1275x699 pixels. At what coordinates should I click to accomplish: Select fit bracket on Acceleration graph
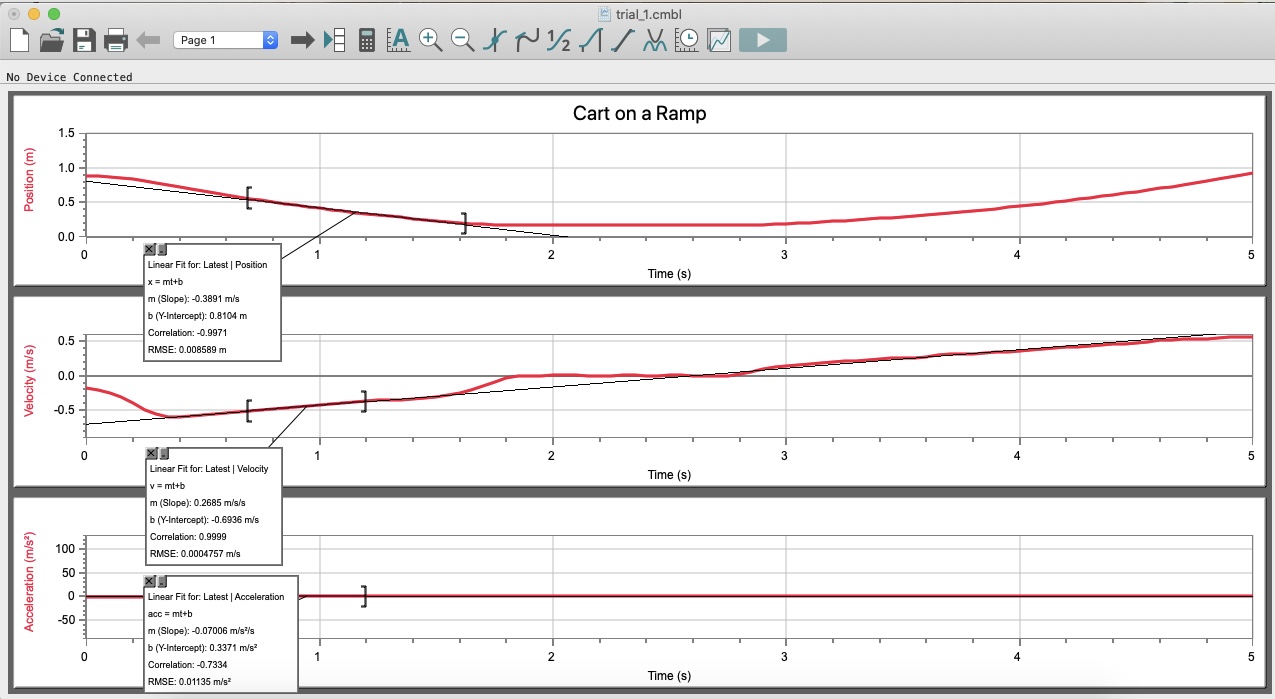click(364, 596)
